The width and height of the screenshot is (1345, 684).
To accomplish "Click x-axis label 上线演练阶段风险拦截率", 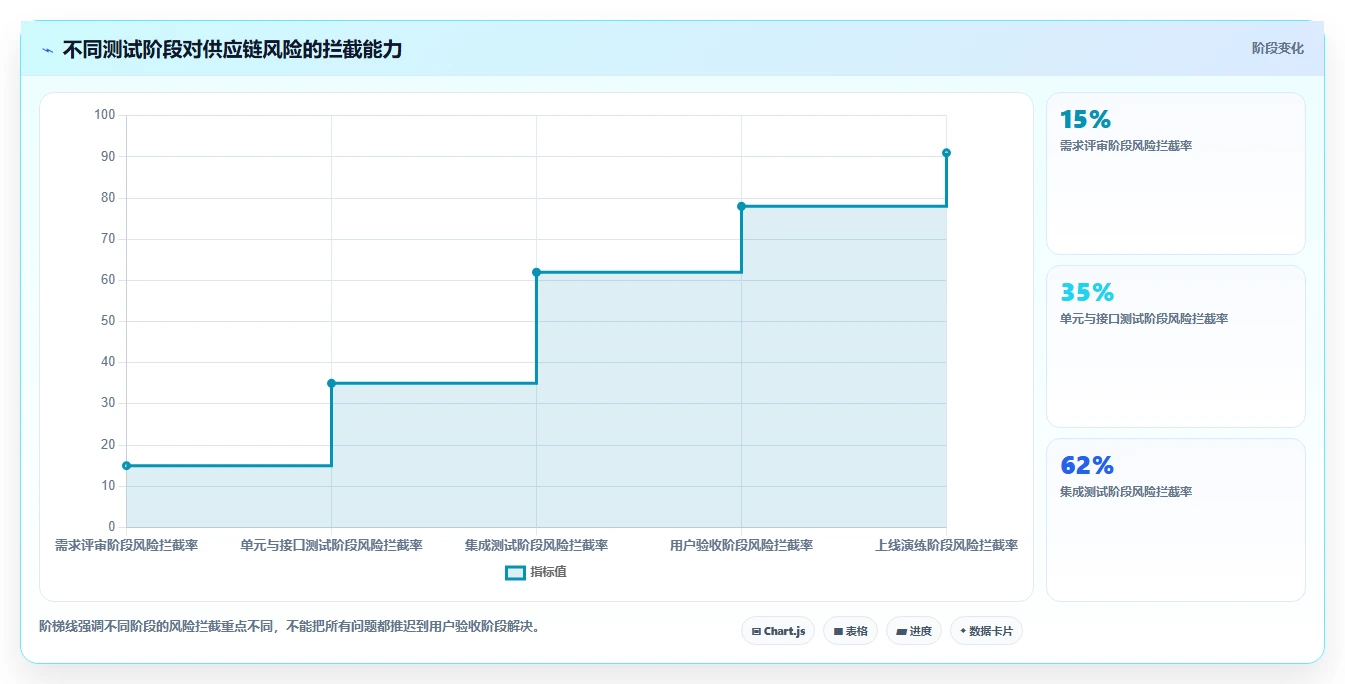I will point(946,545).
